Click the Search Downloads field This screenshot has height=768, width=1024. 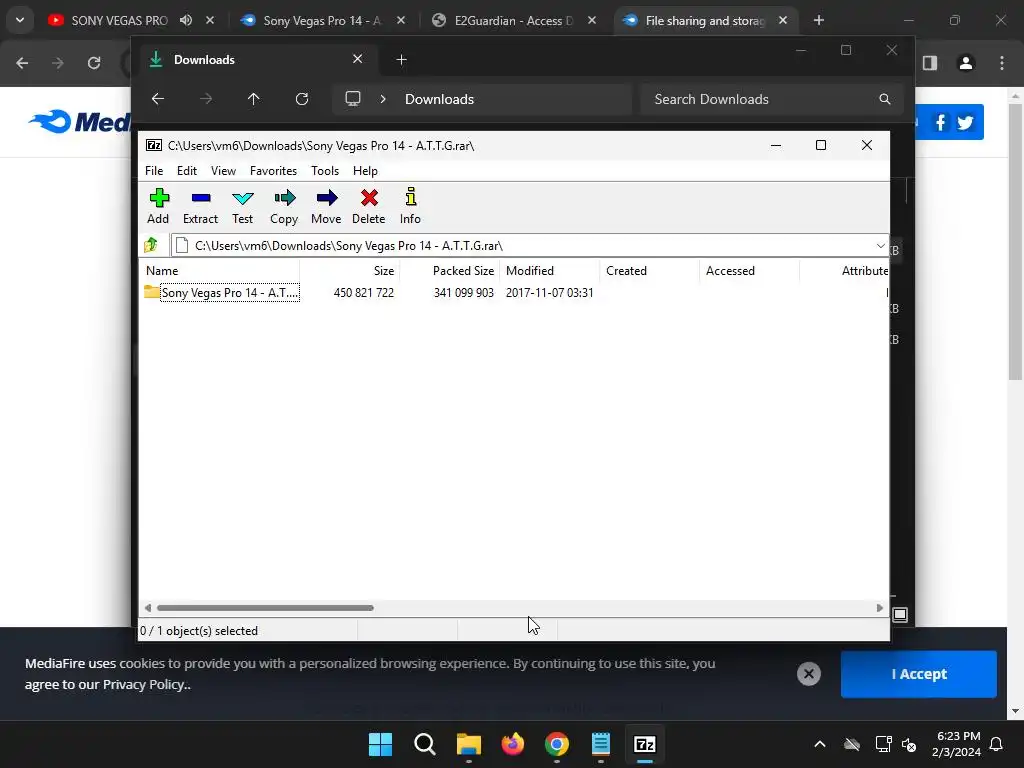tap(772, 99)
